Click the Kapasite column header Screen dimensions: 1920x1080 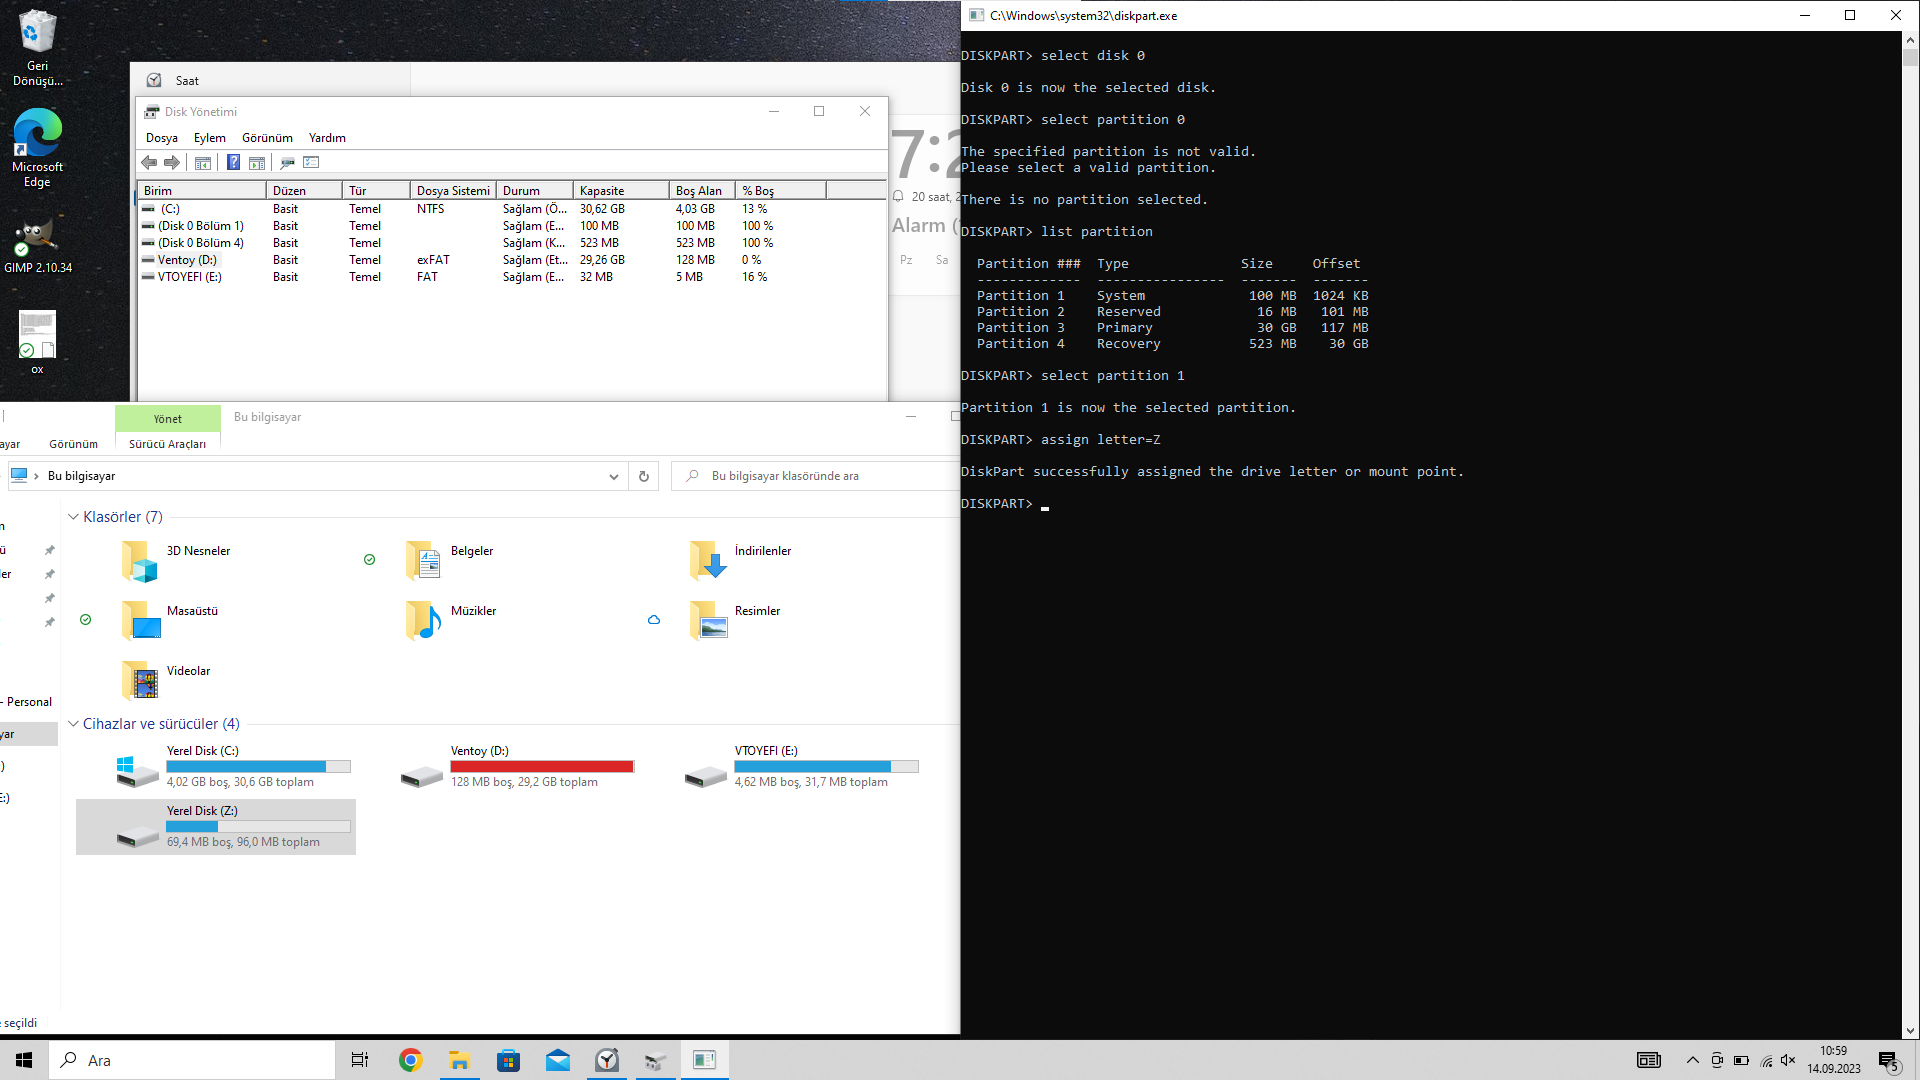[x=620, y=191]
